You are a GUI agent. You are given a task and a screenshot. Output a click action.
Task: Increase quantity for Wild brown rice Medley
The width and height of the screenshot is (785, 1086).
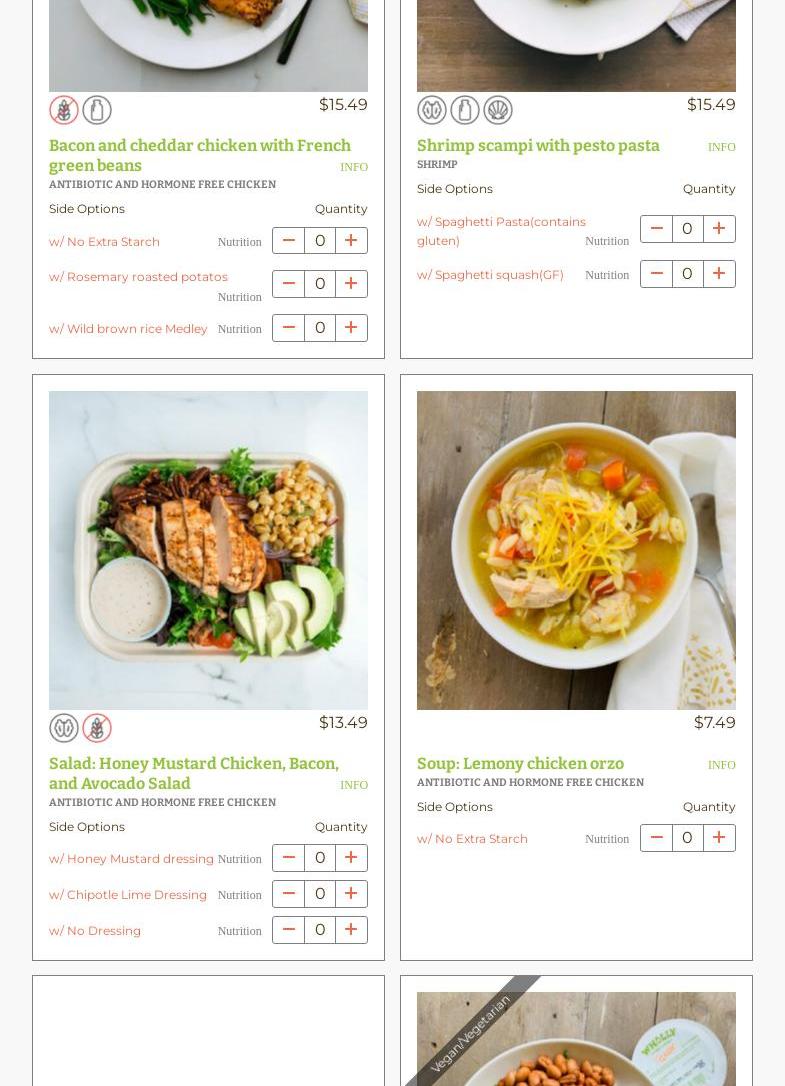(351, 328)
